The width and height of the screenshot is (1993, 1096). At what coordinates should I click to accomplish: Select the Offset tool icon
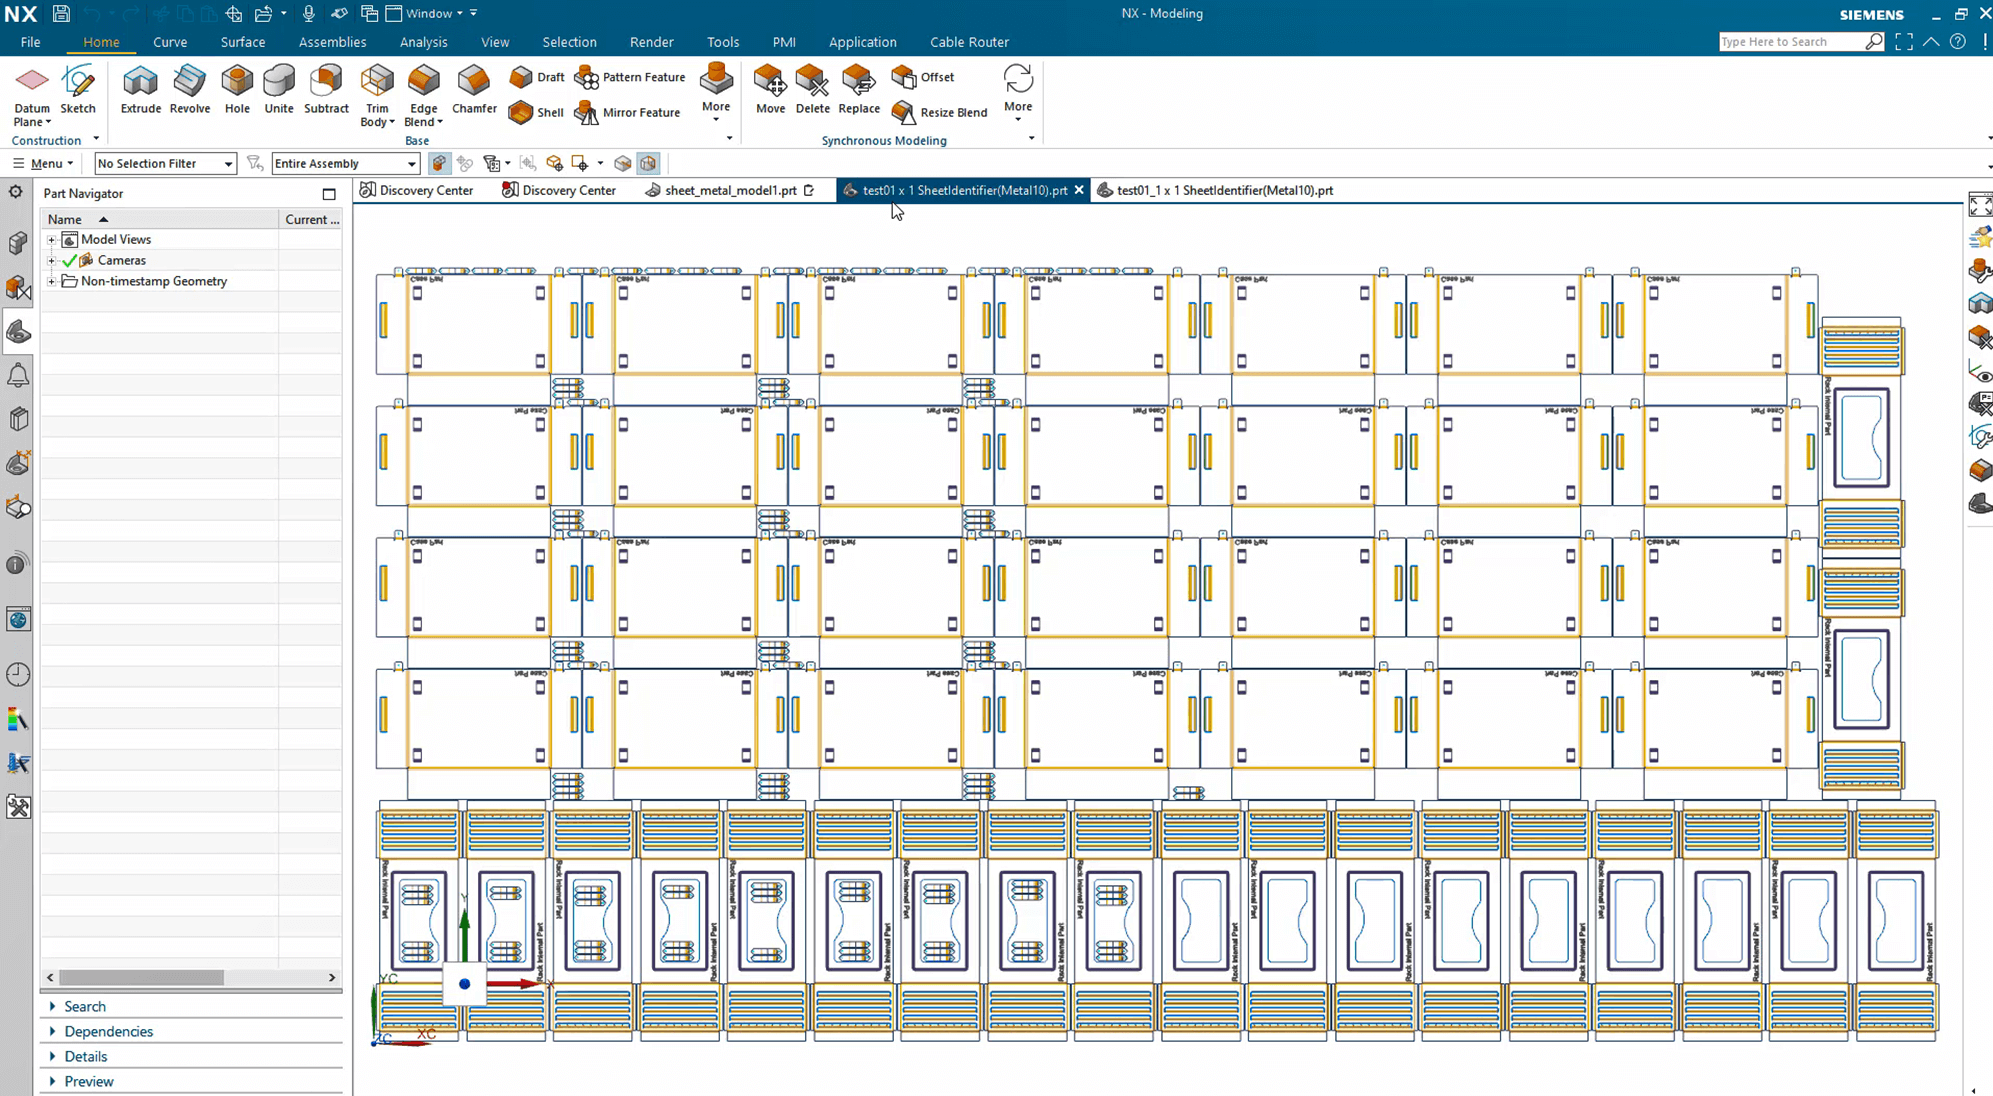[903, 76]
